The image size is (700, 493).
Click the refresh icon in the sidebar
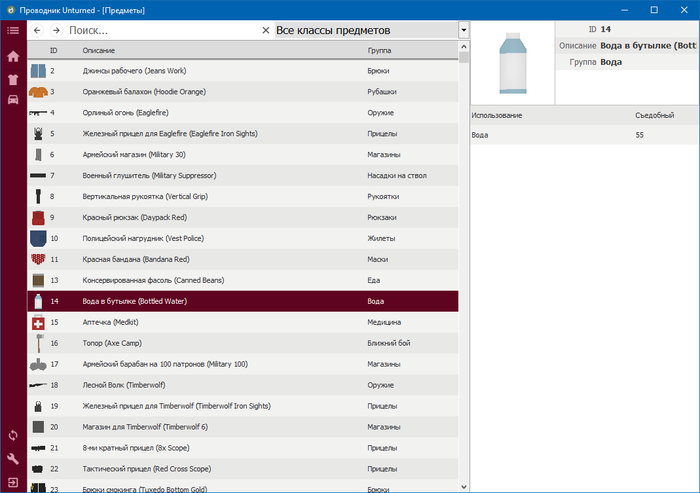point(13,435)
